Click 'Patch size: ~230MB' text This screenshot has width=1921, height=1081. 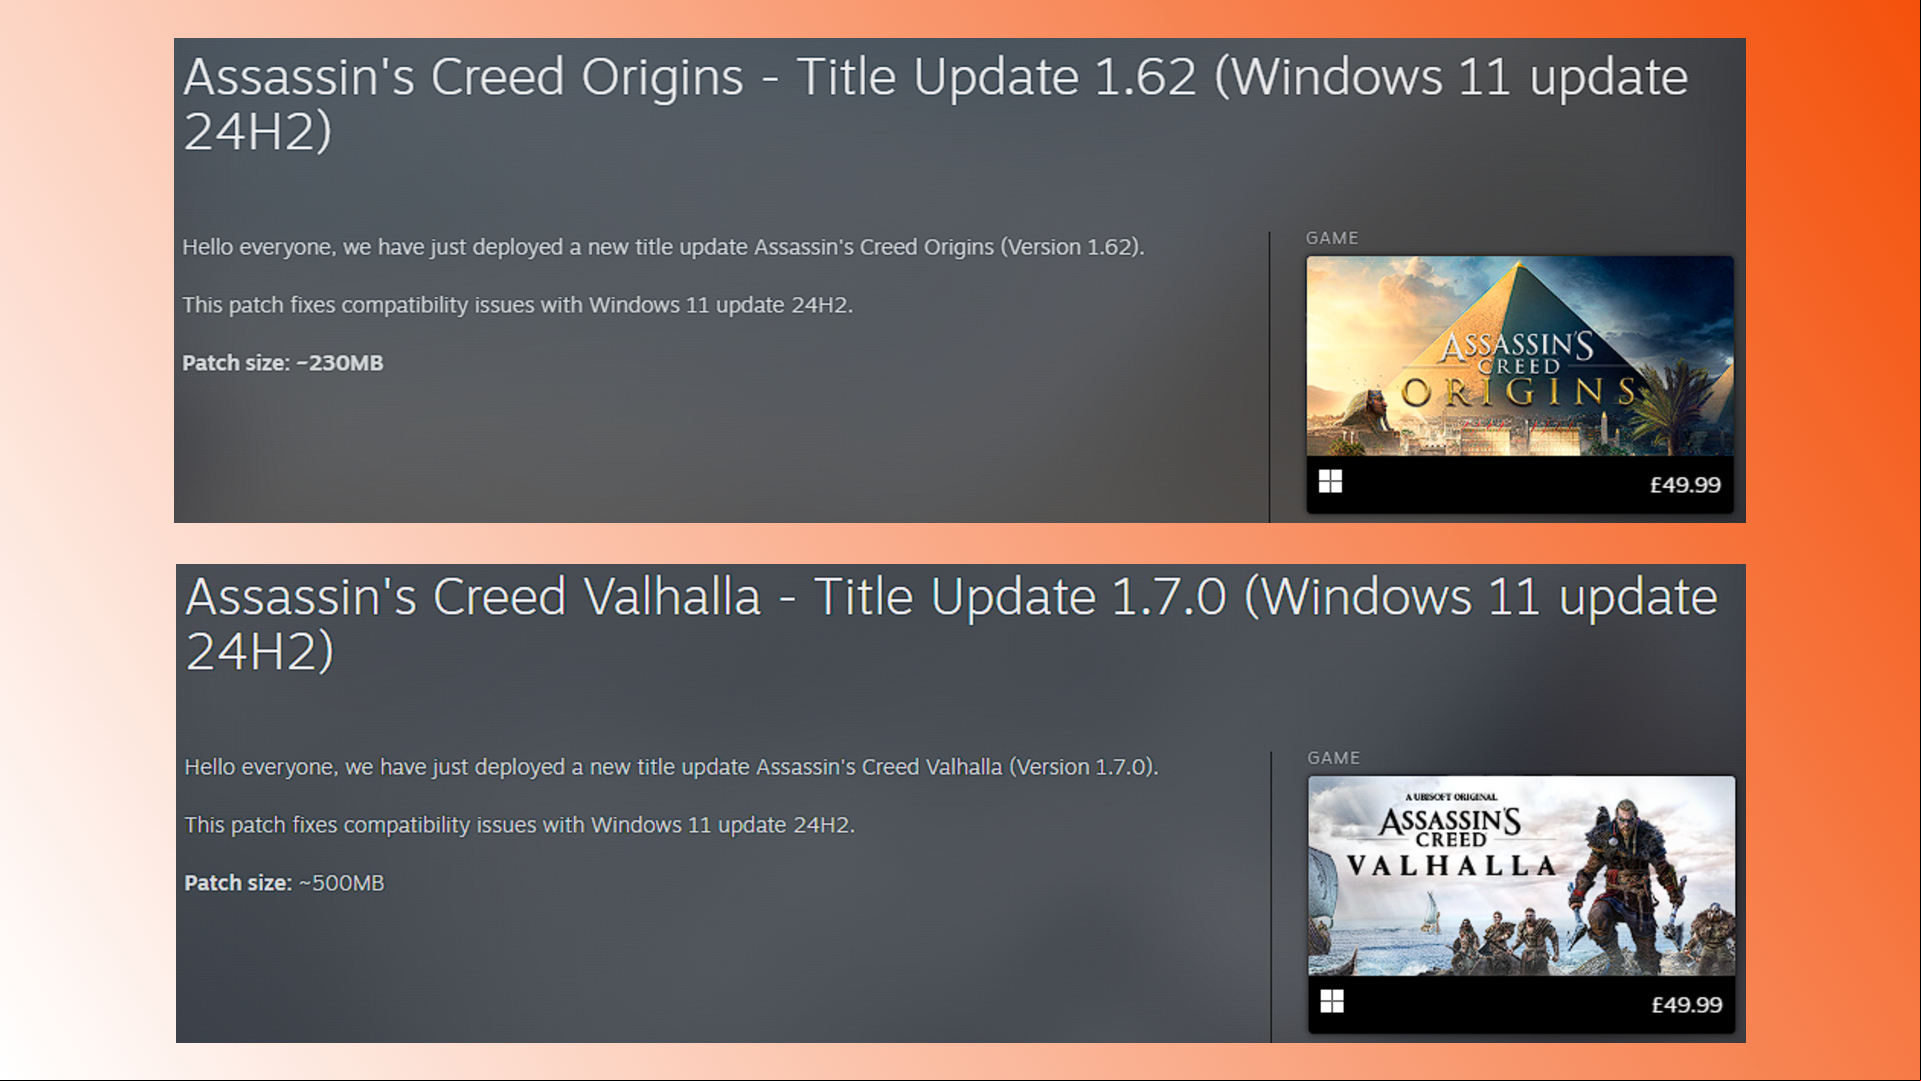[283, 363]
